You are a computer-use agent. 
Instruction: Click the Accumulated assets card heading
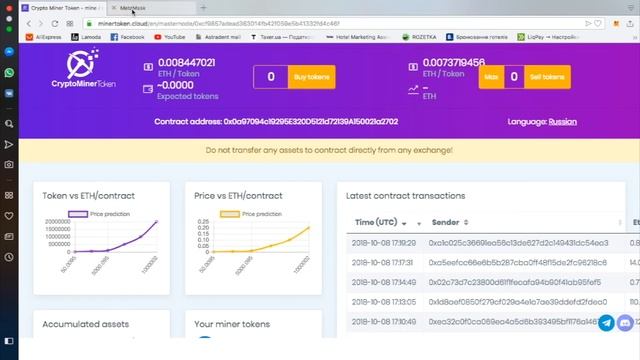point(86,324)
